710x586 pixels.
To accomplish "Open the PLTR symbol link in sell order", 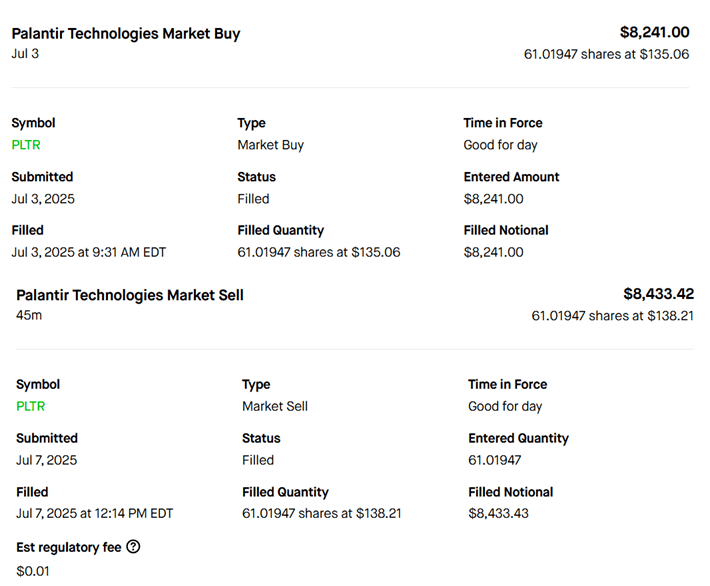I will pyautogui.click(x=30, y=406).
